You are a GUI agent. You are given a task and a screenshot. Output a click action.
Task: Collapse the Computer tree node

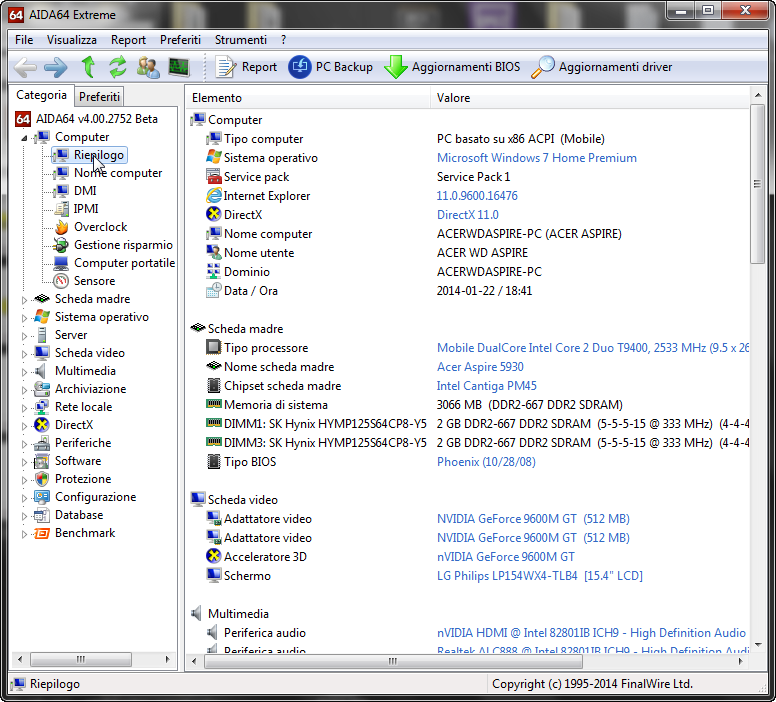[24, 138]
